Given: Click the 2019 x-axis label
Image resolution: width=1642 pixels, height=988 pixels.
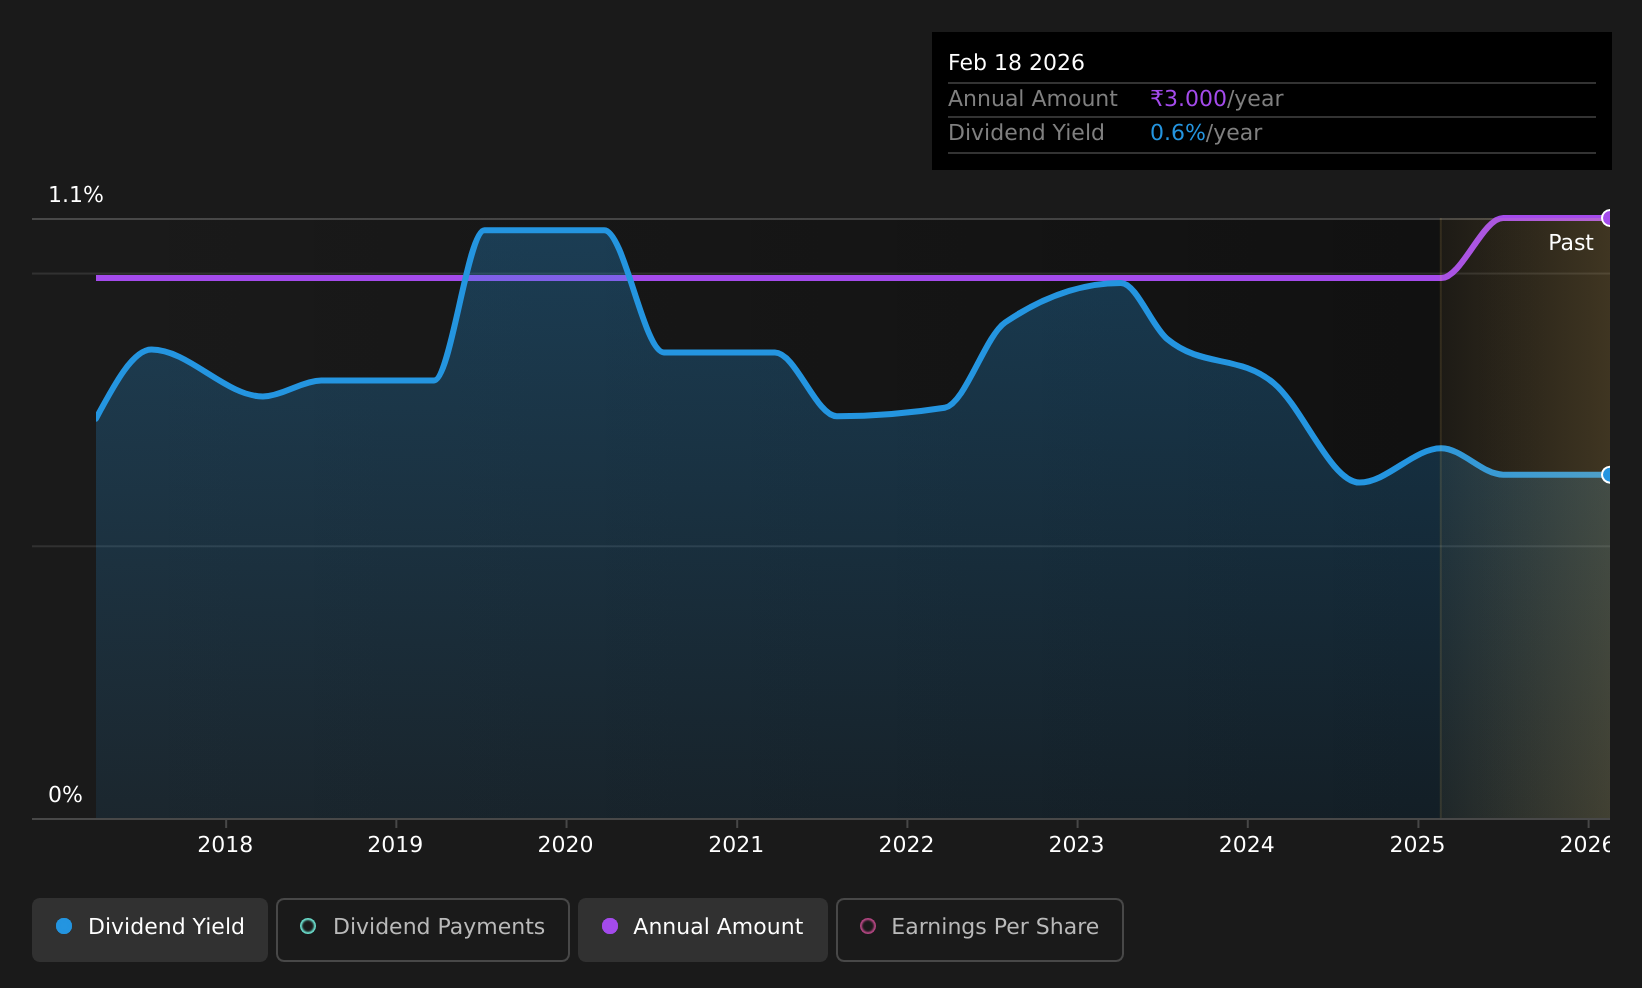Looking at the screenshot, I should click(395, 845).
